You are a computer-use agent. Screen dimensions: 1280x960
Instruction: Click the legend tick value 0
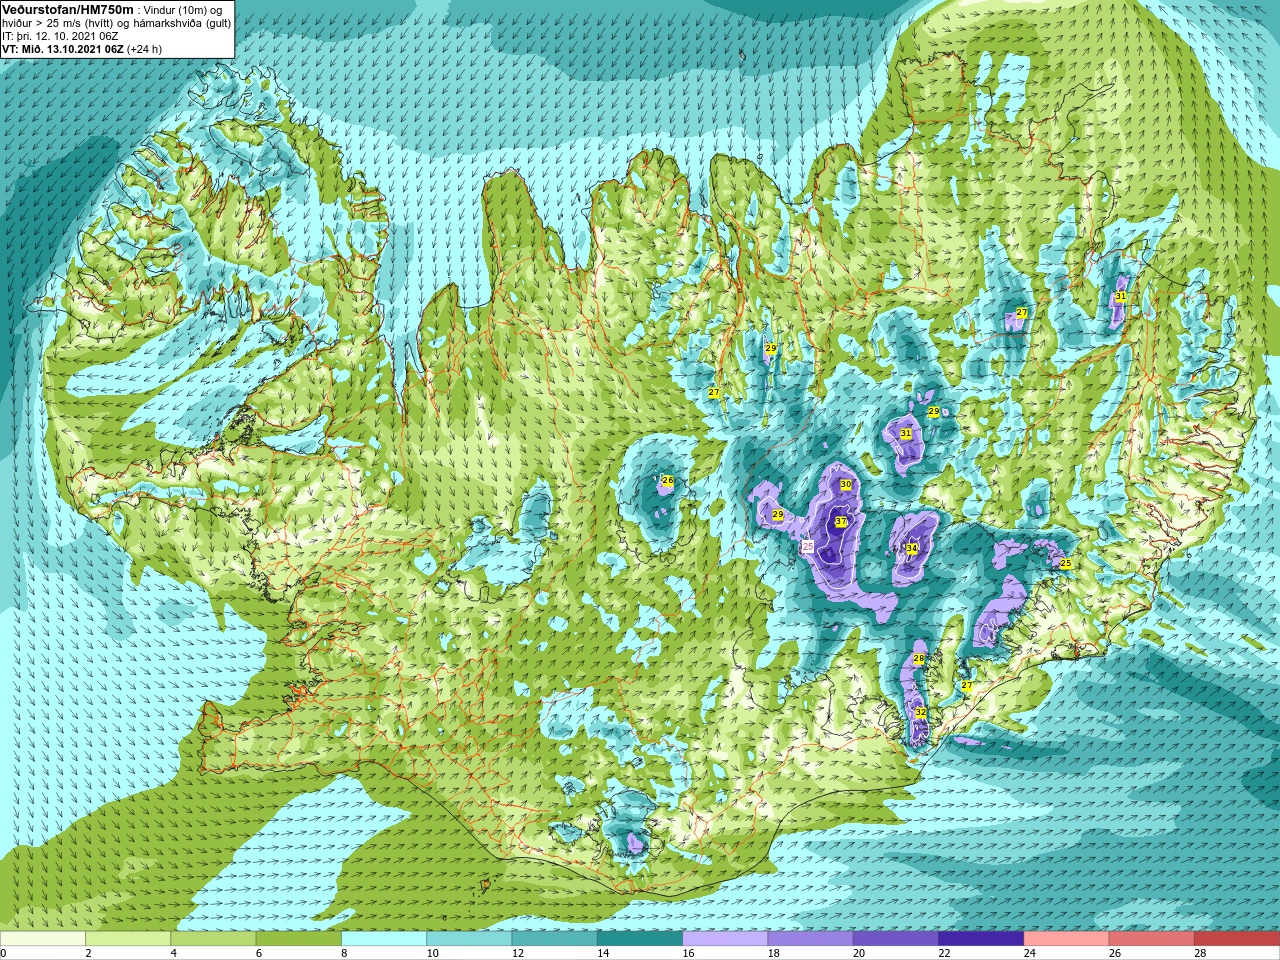point(4,953)
